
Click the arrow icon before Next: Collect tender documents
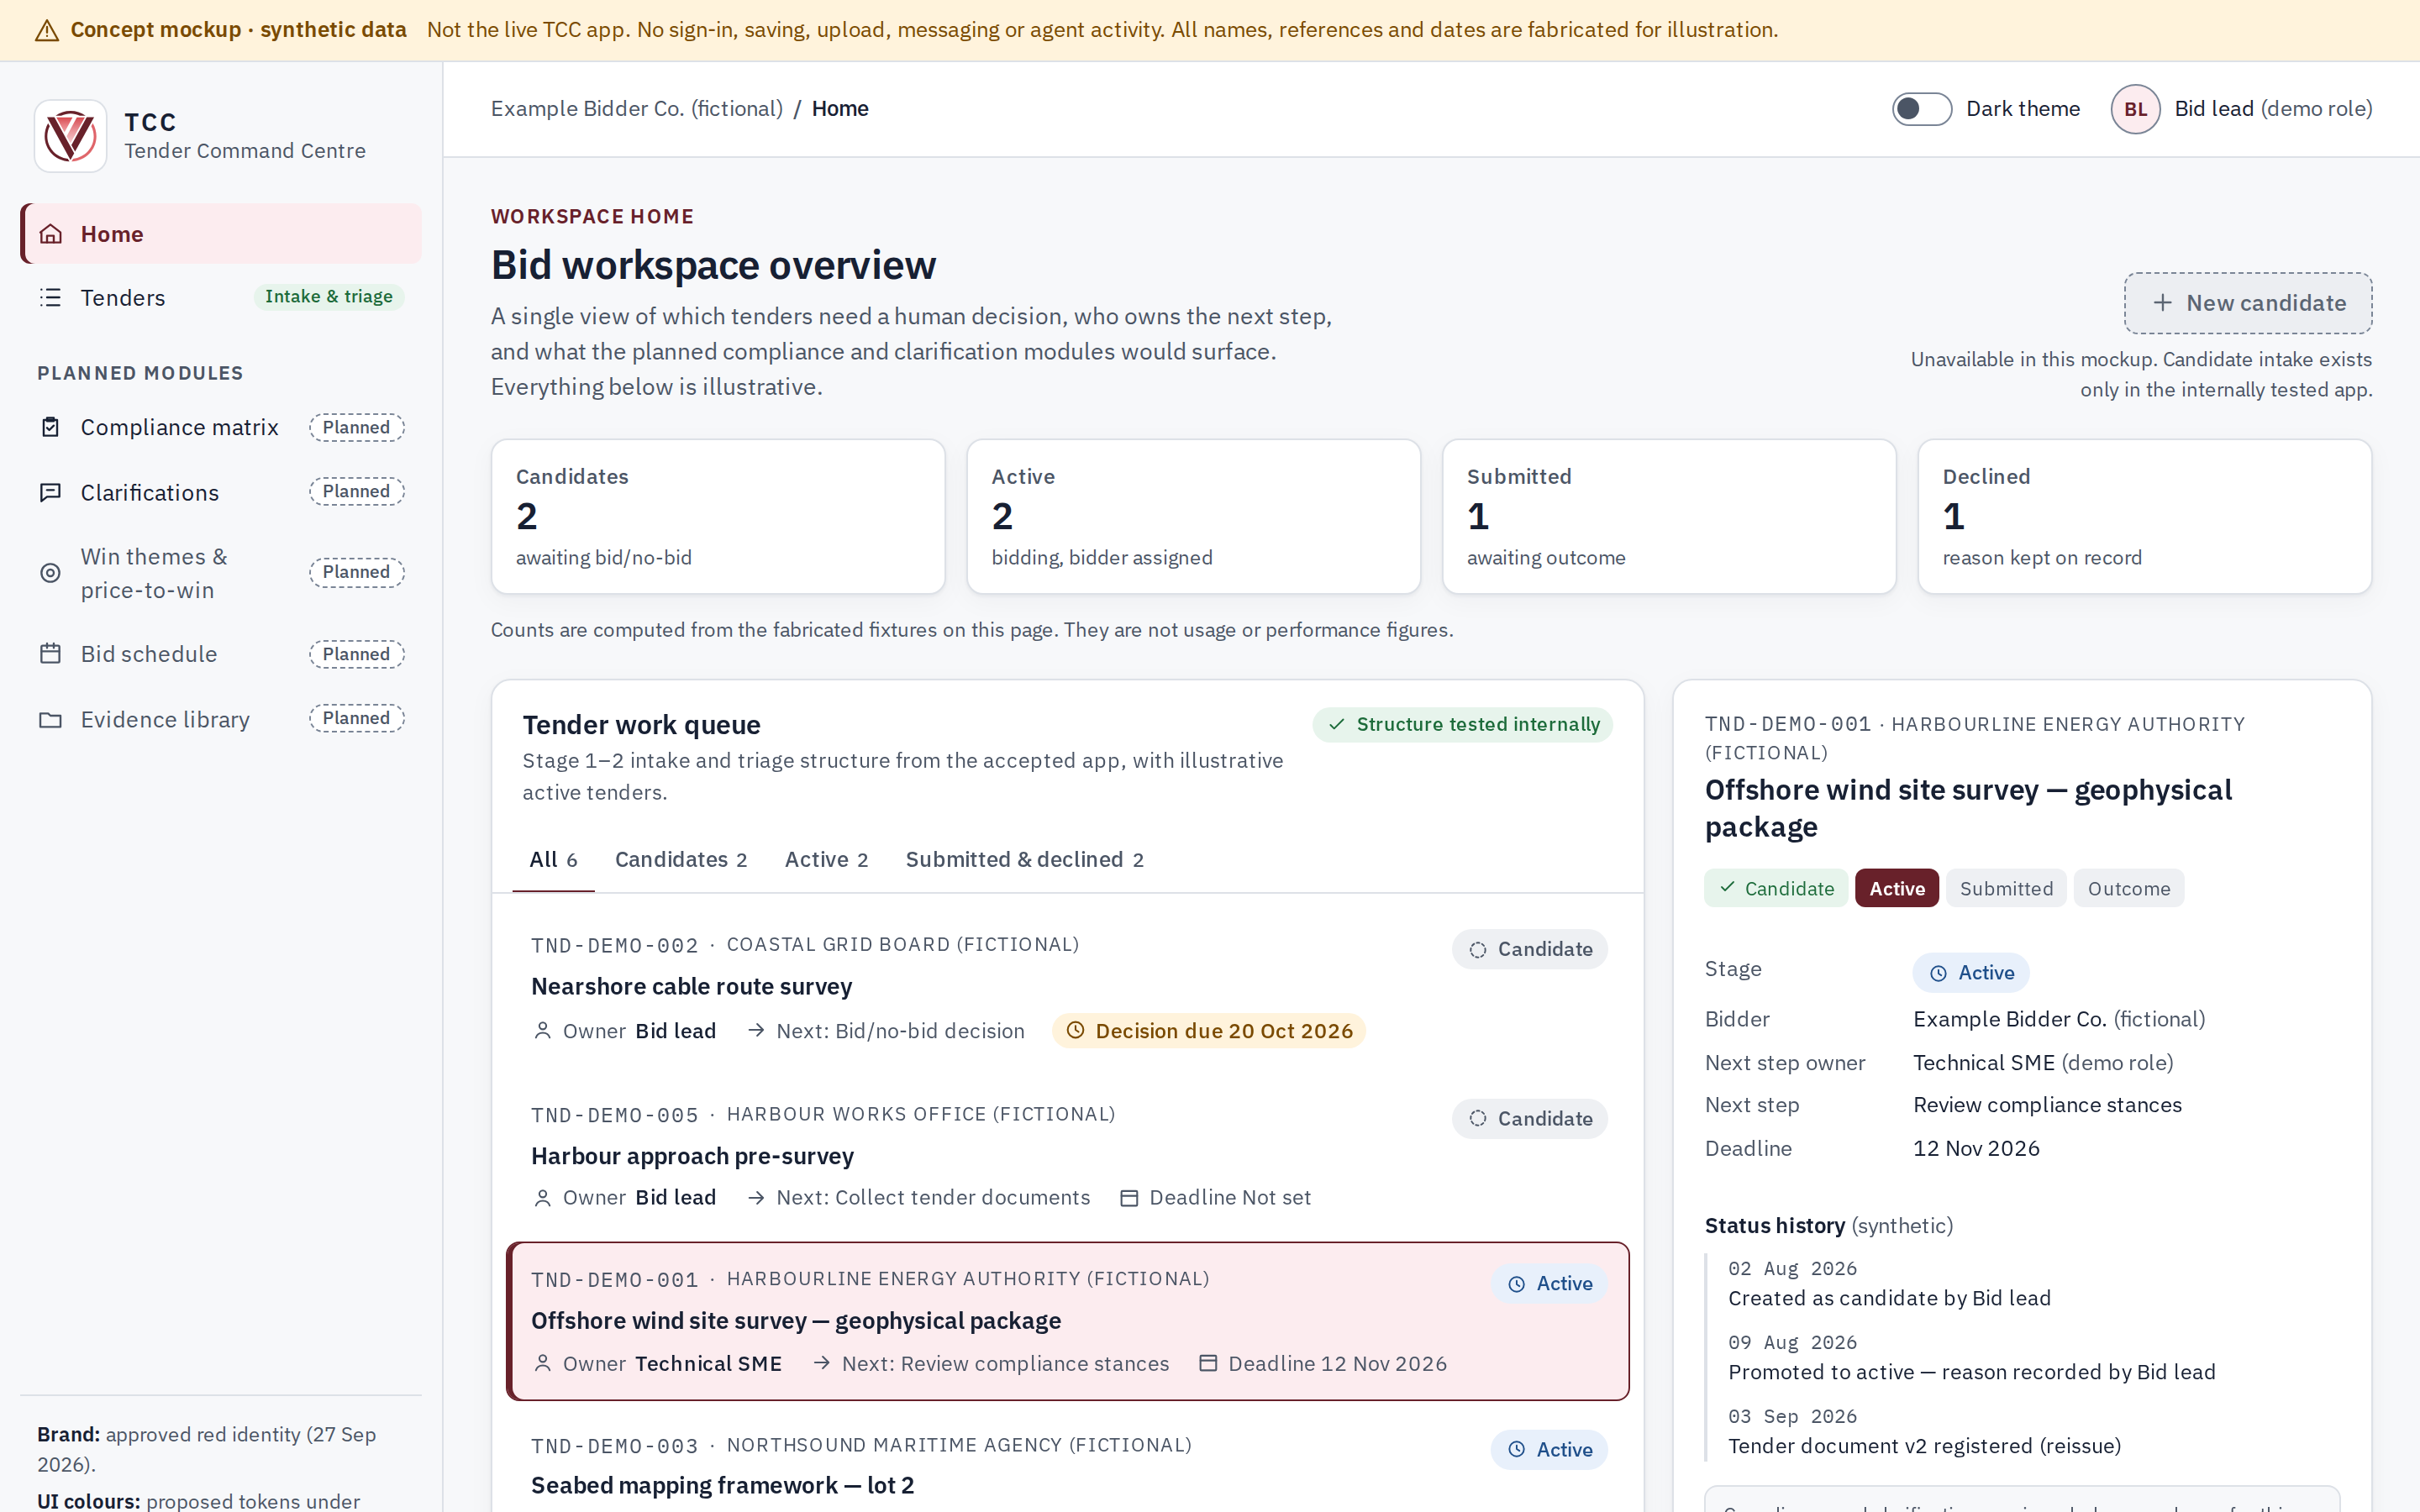[756, 1198]
